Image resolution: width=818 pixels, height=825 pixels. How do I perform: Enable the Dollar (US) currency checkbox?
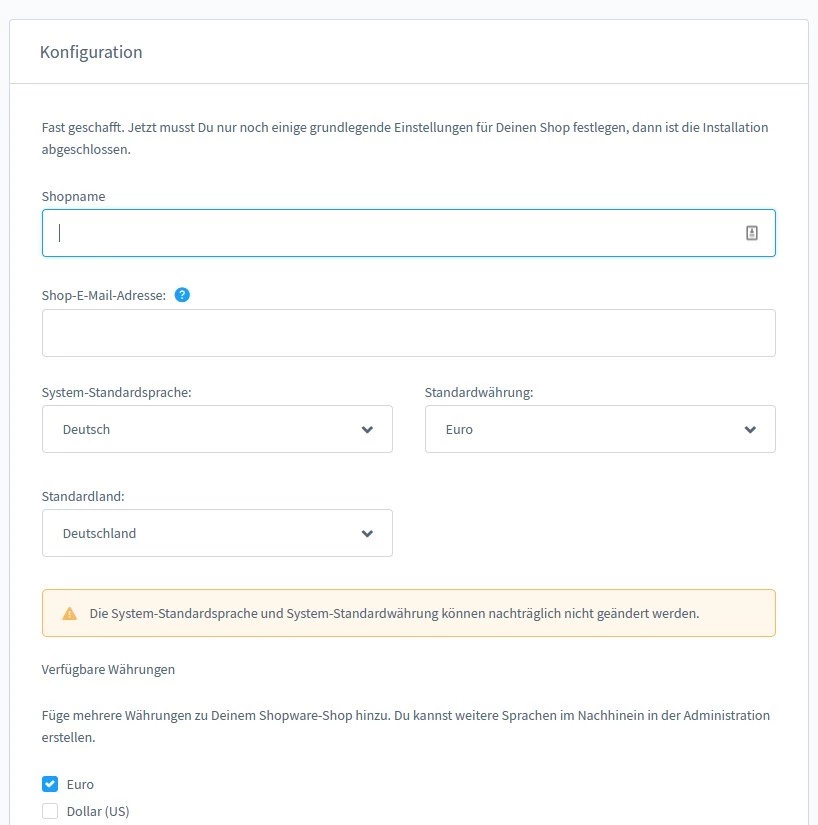click(x=50, y=811)
